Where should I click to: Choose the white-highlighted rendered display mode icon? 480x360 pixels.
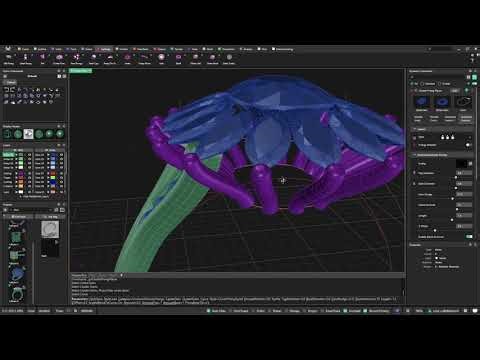28,134
